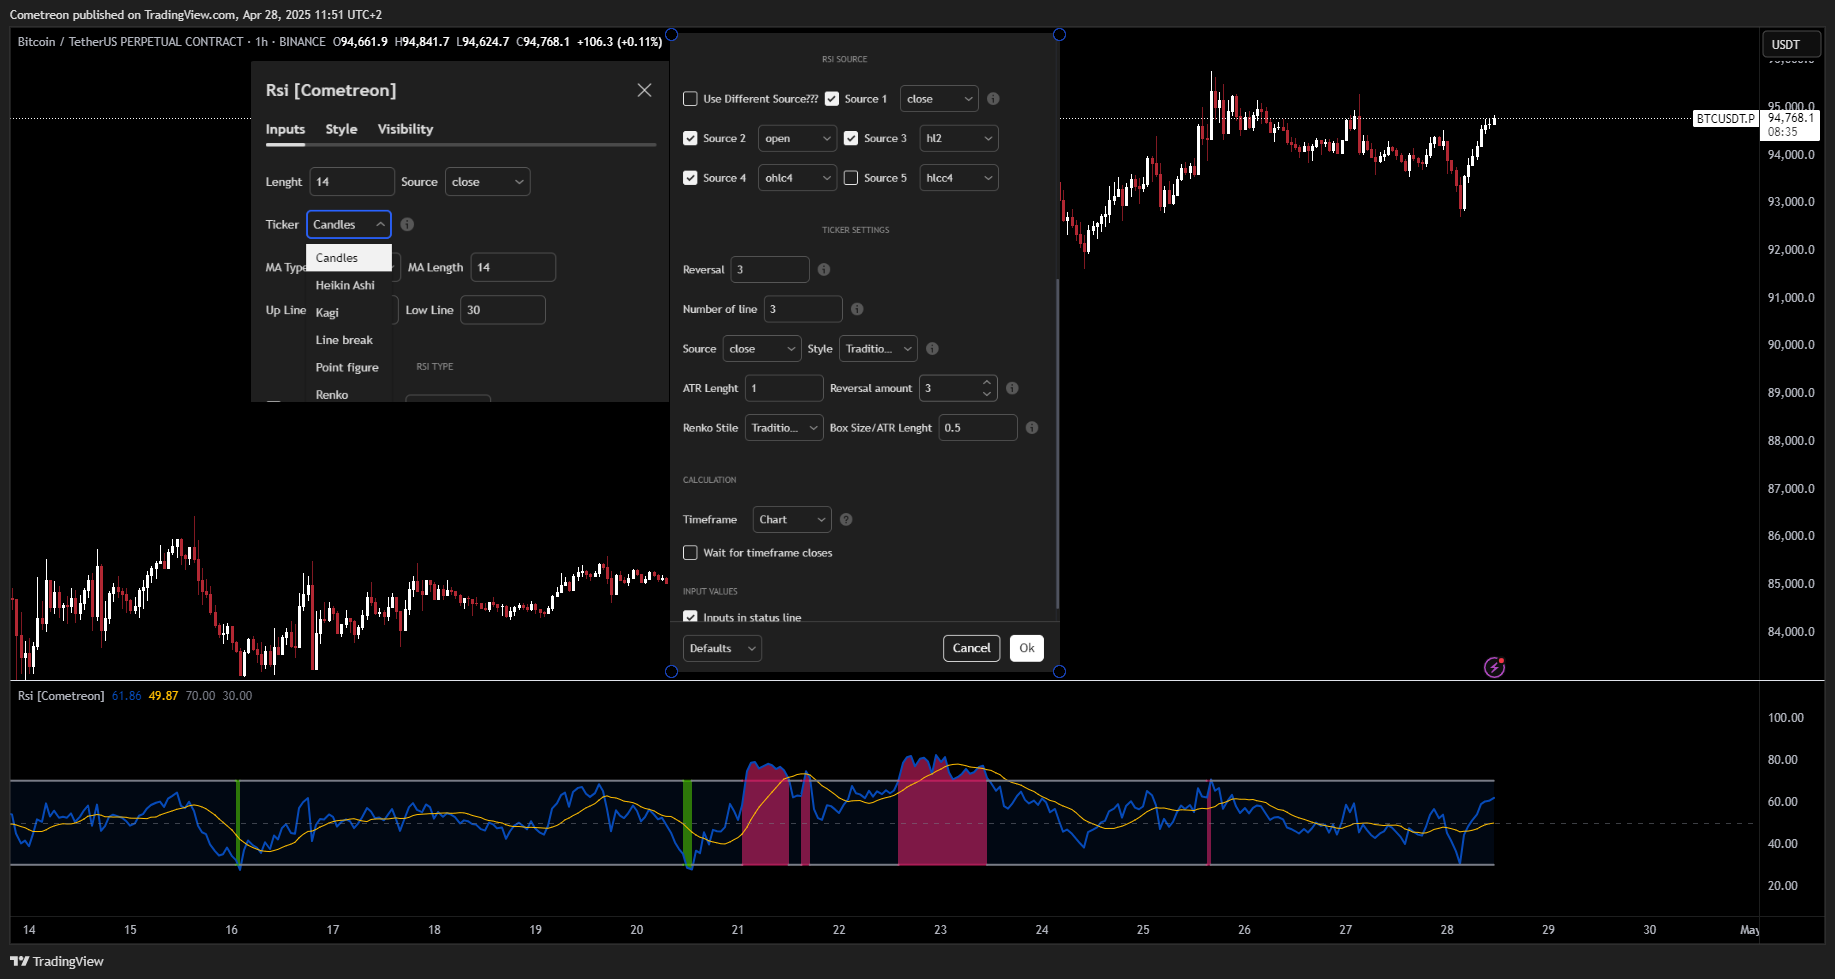Click info icon beside Box Size/ATR Lenght
The width and height of the screenshot is (1835, 979).
1032,428
